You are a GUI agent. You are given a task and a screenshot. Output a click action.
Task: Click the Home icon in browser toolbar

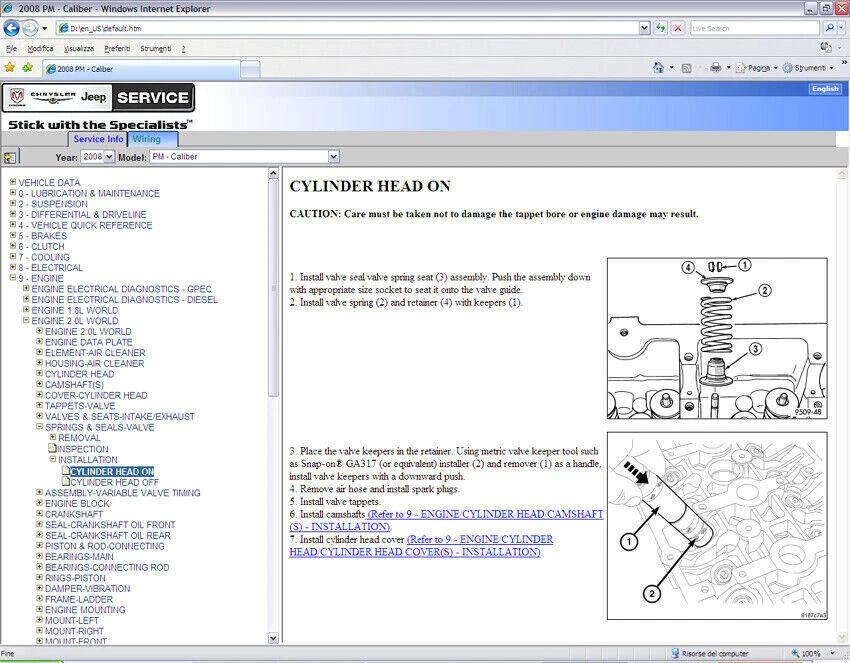[659, 67]
